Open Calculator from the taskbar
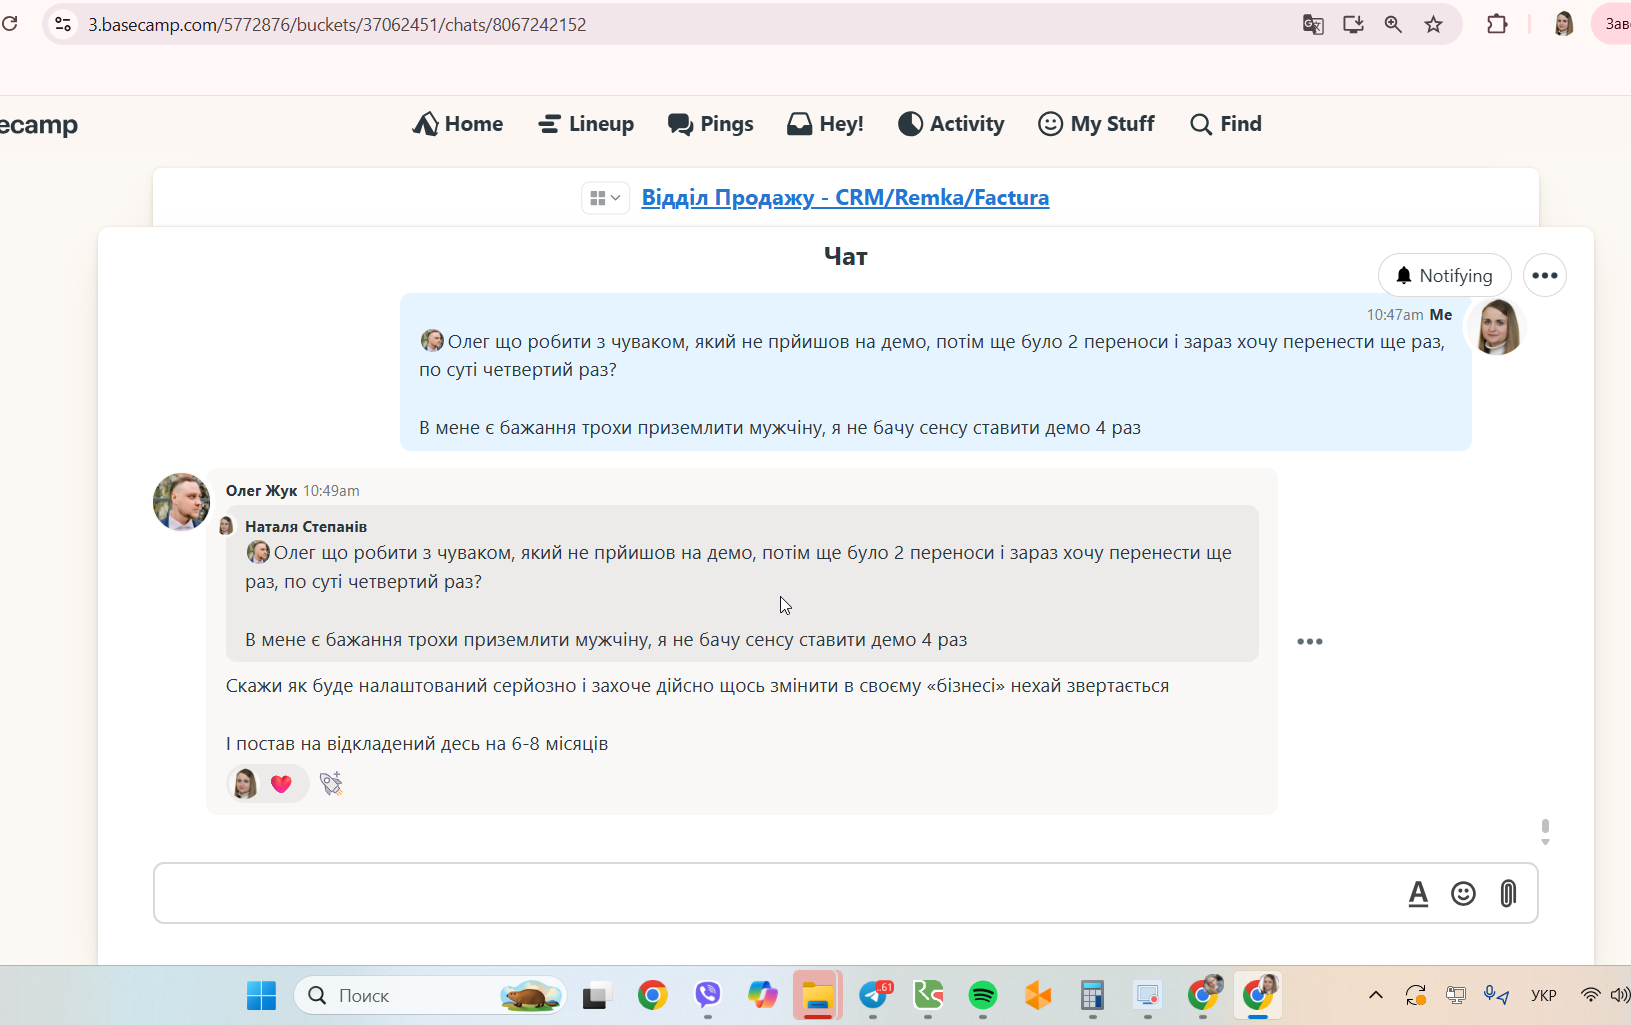 pyautogui.click(x=1092, y=995)
